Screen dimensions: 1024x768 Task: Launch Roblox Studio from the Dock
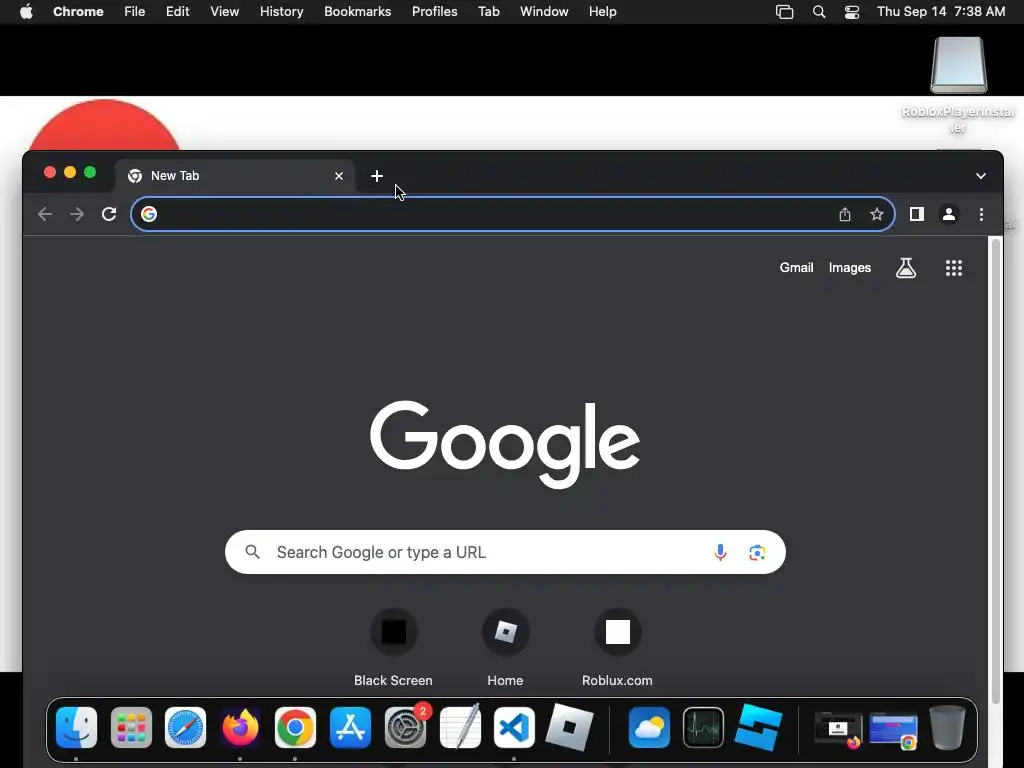pyautogui.click(x=758, y=728)
